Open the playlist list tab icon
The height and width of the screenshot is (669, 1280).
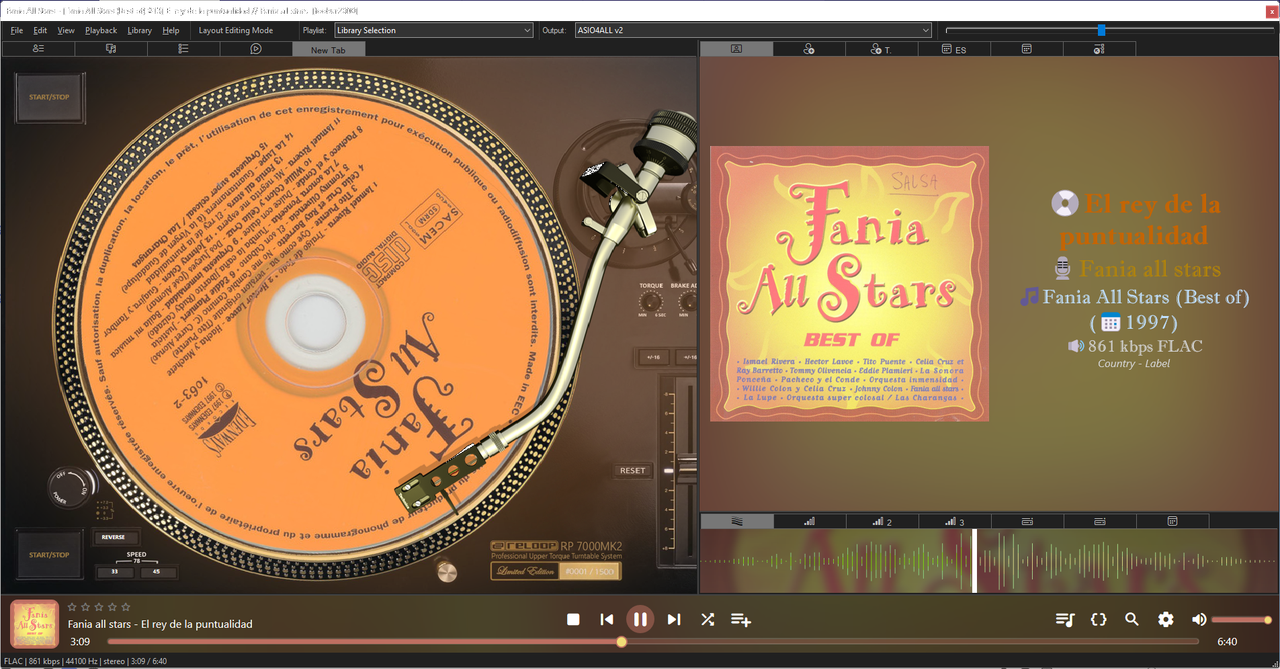click(x=183, y=48)
